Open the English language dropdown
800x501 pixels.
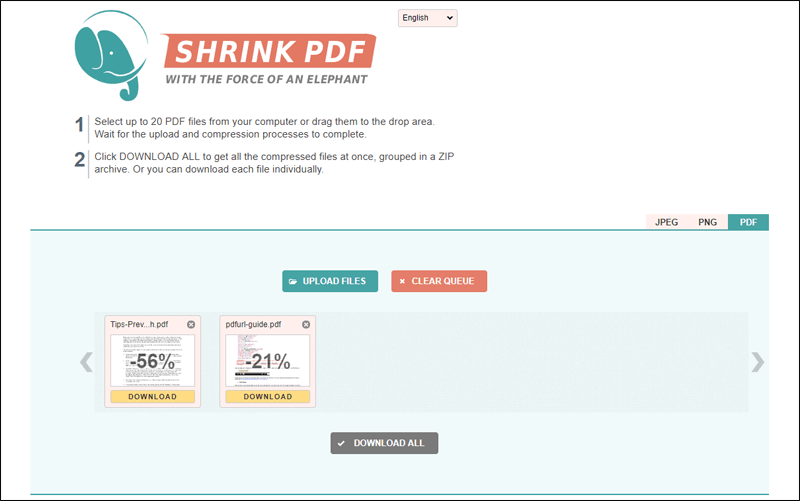pos(428,18)
